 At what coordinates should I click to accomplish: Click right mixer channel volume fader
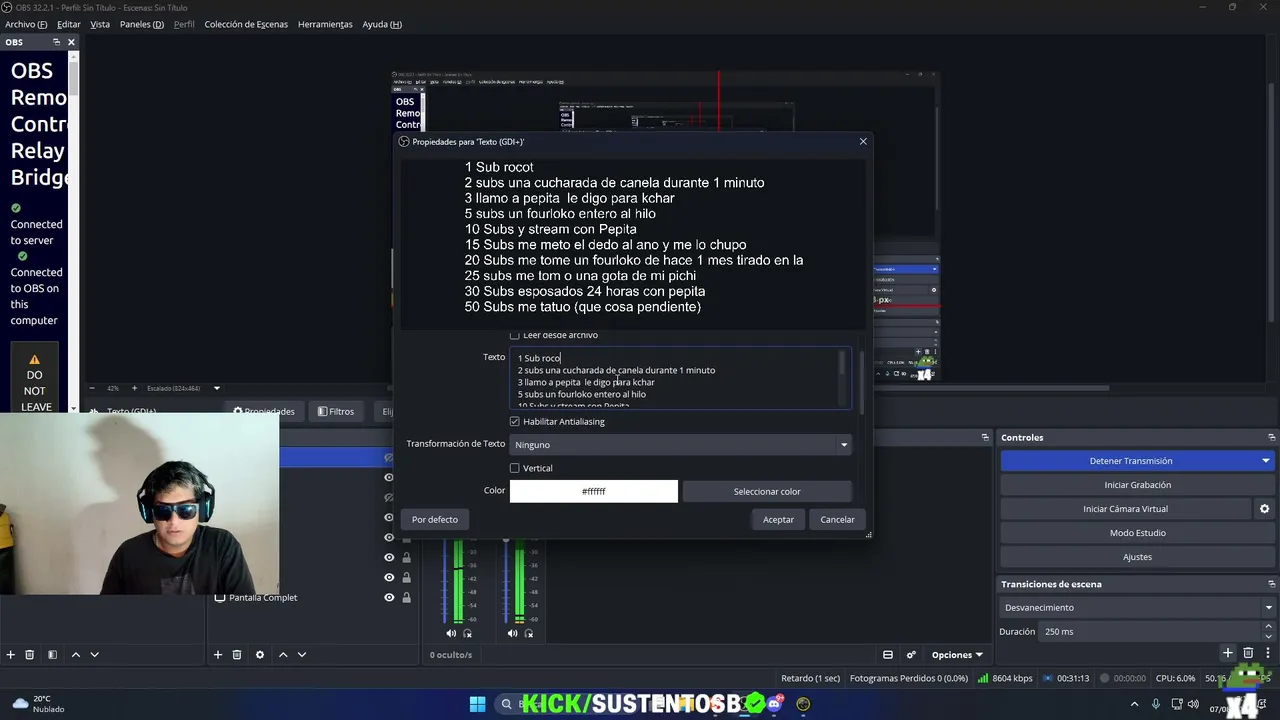pos(505,580)
